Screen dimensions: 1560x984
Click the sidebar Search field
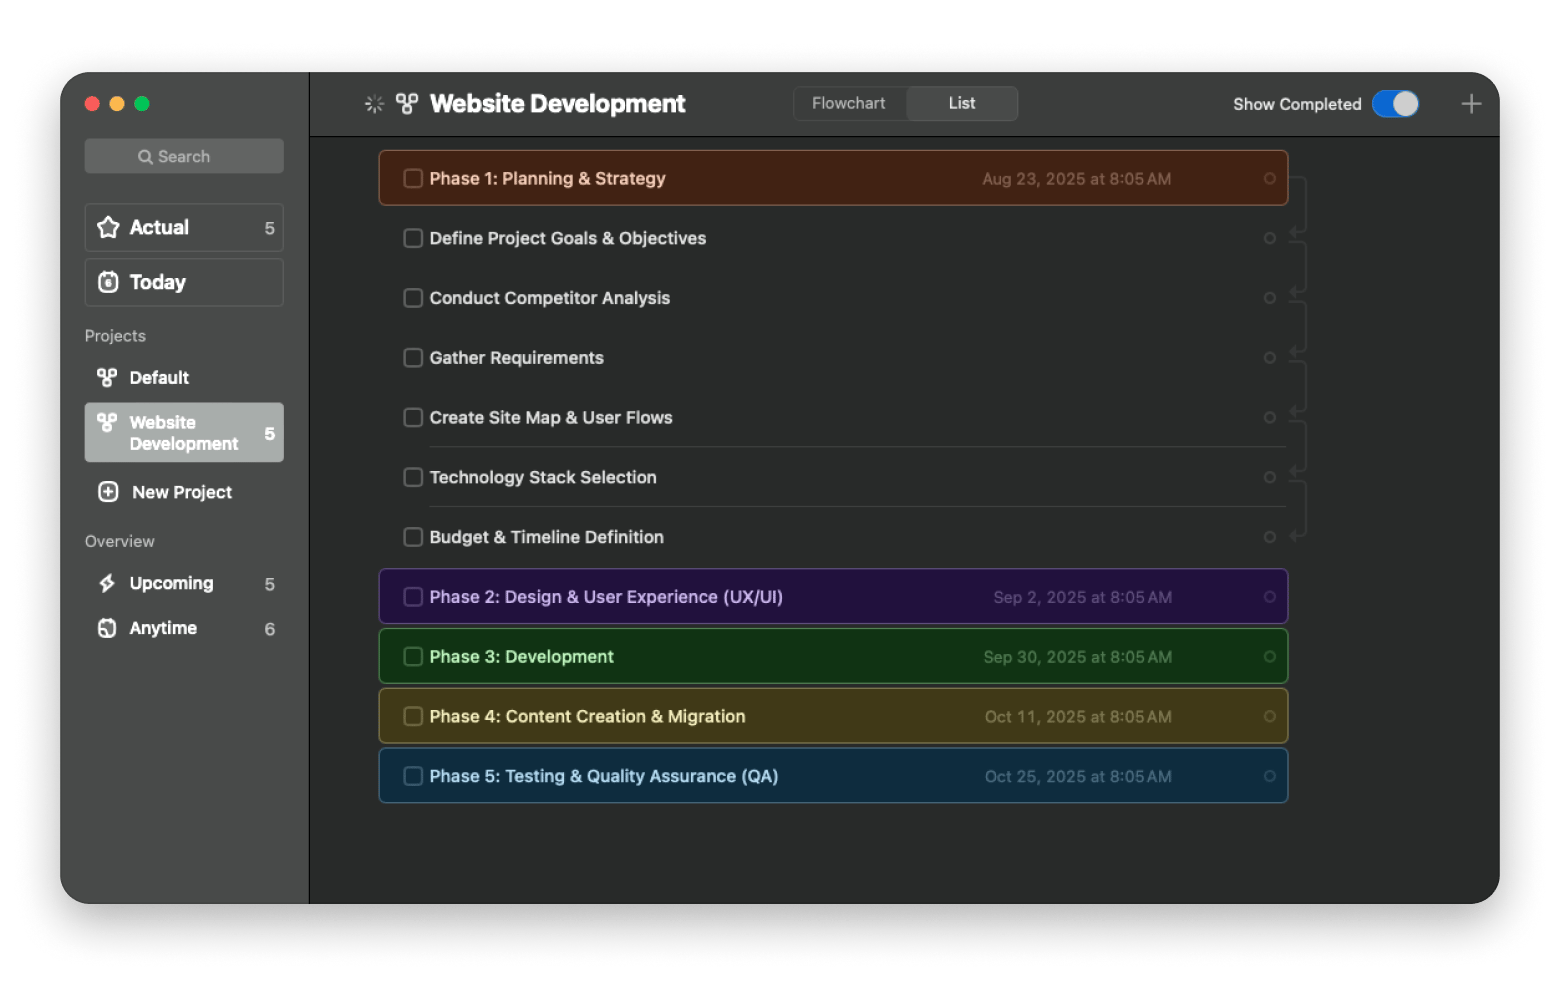click(x=184, y=156)
